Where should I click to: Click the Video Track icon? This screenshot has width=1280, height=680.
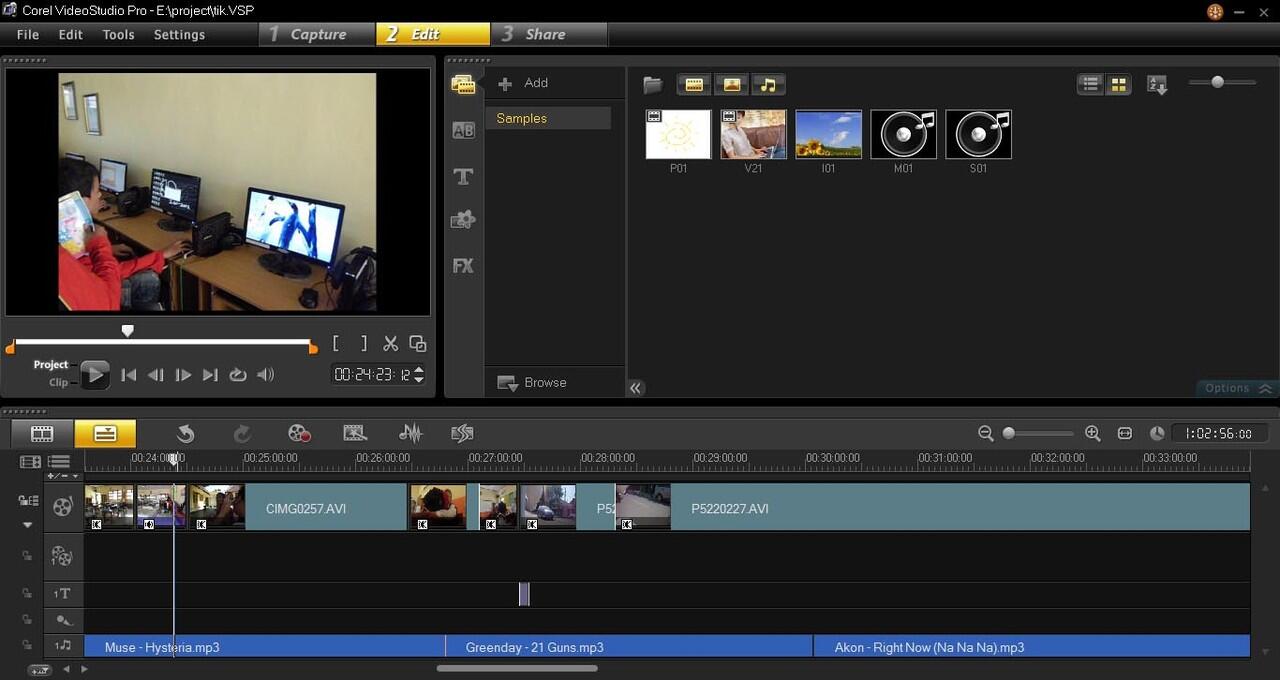(x=62, y=507)
